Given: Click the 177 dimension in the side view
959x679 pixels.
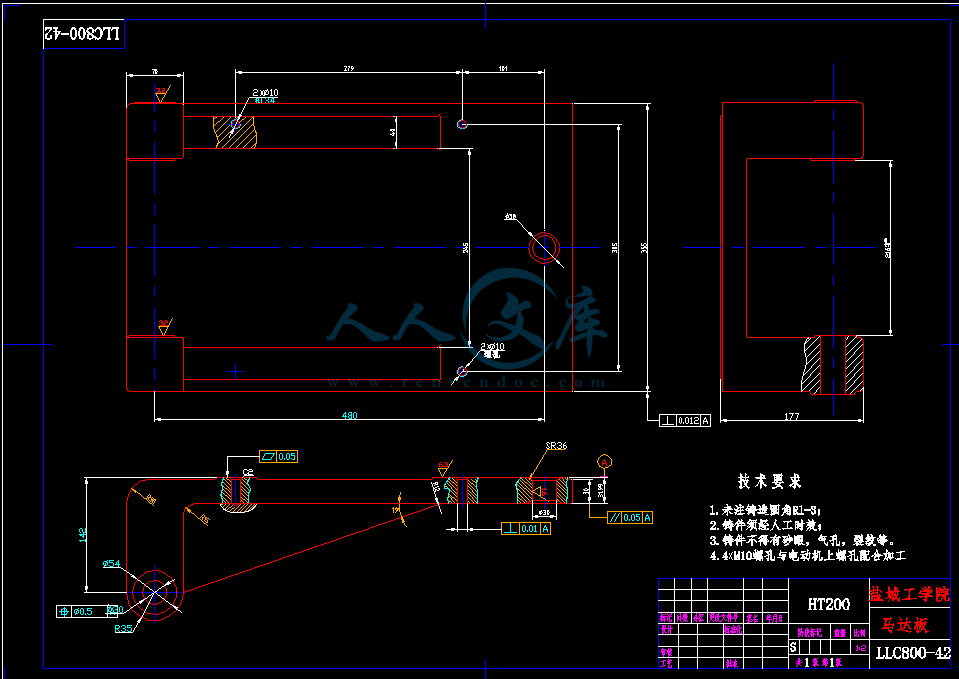Looking at the screenshot, I should point(791,415).
